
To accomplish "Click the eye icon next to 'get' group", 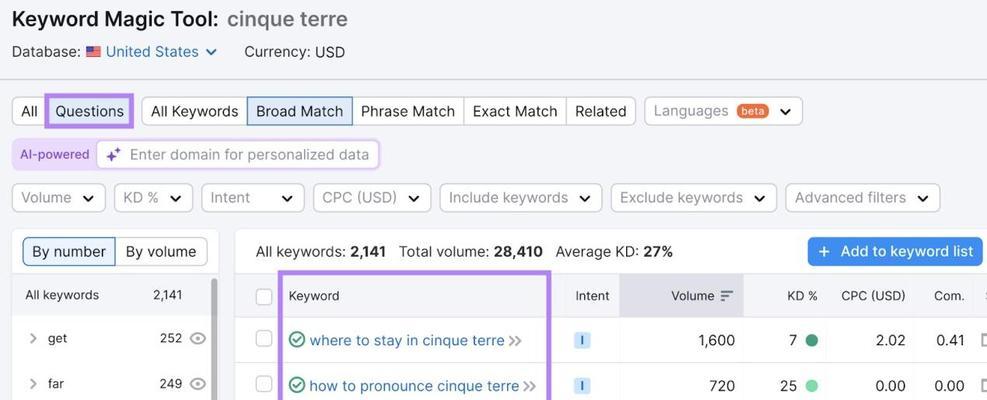I will point(198,339).
